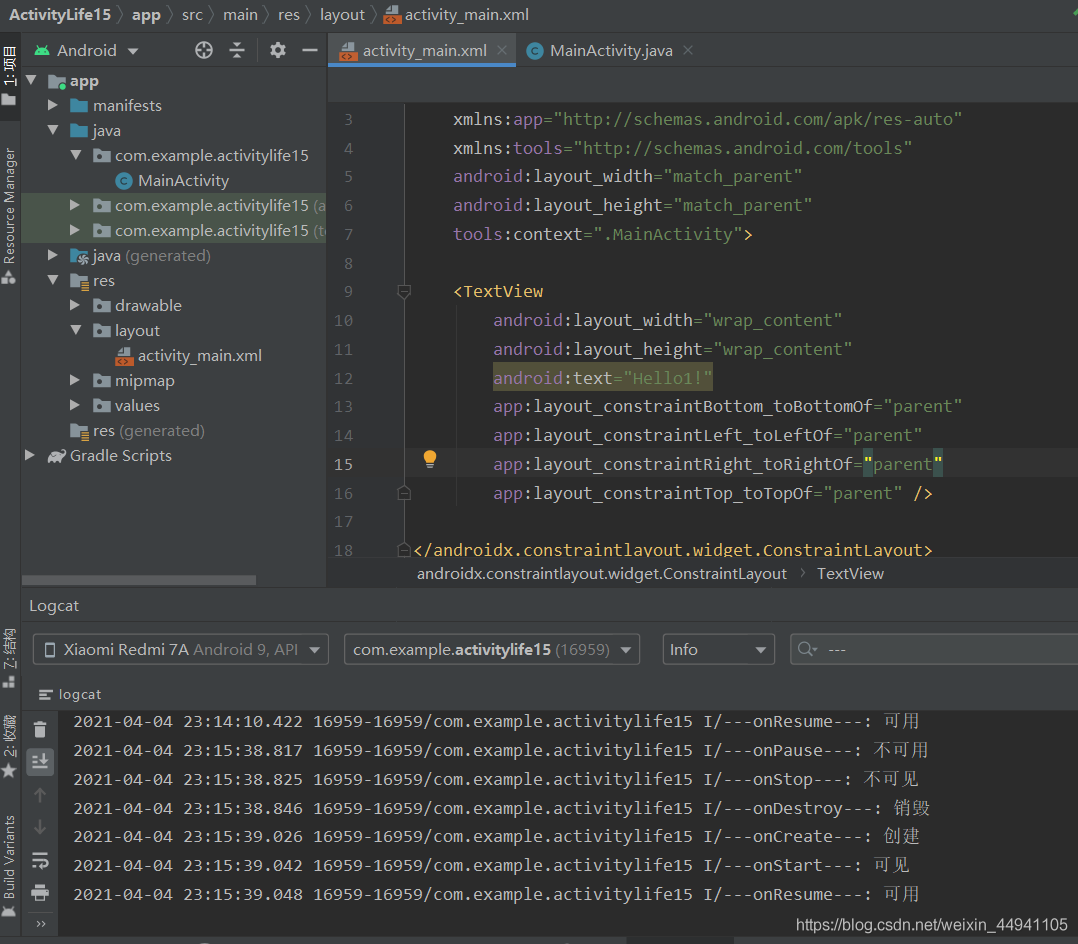Open log level Info dropdown
Image resolution: width=1078 pixels, height=944 pixels.
[x=718, y=649]
